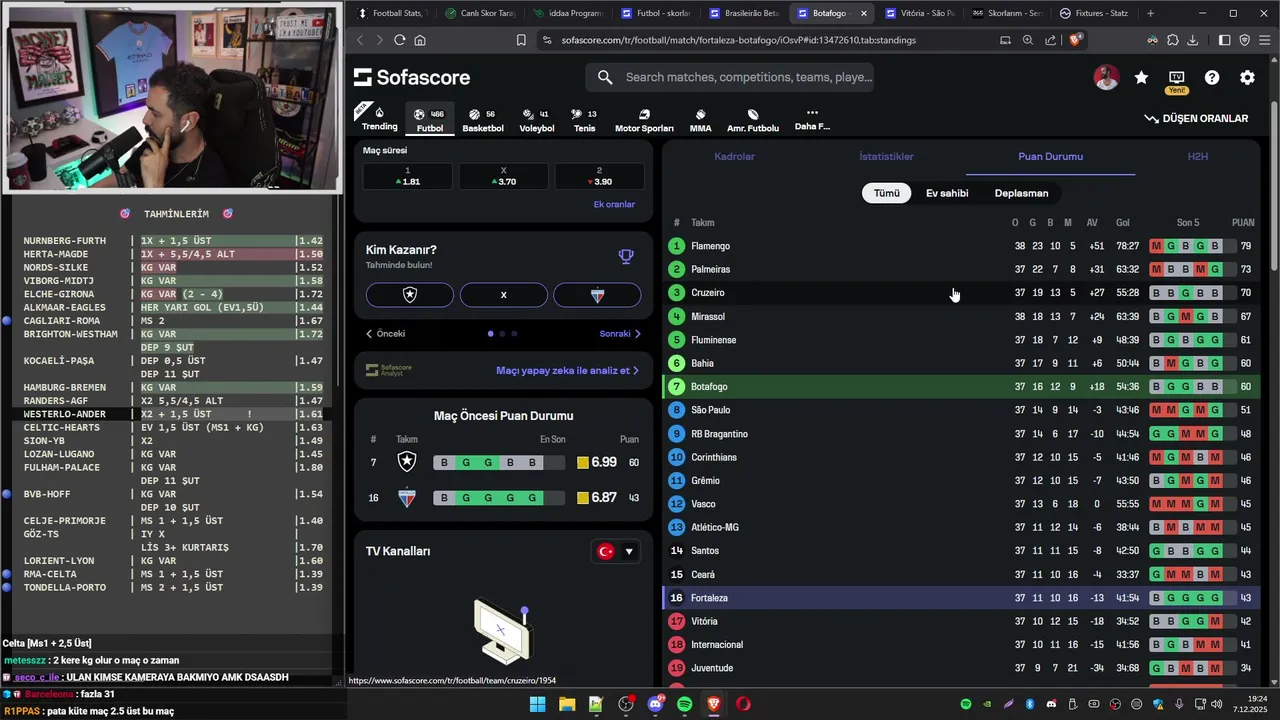The width and height of the screenshot is (1280, 720).
Task: Switch to Kadrolar tab
Action: click(x=734, y=157)
